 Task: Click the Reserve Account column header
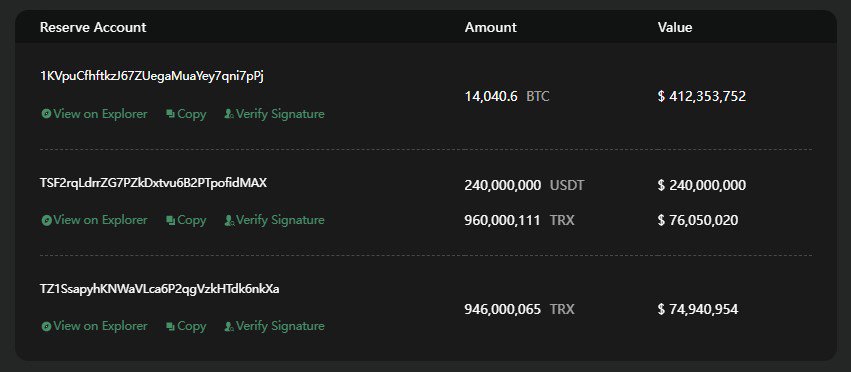point(93,27)
